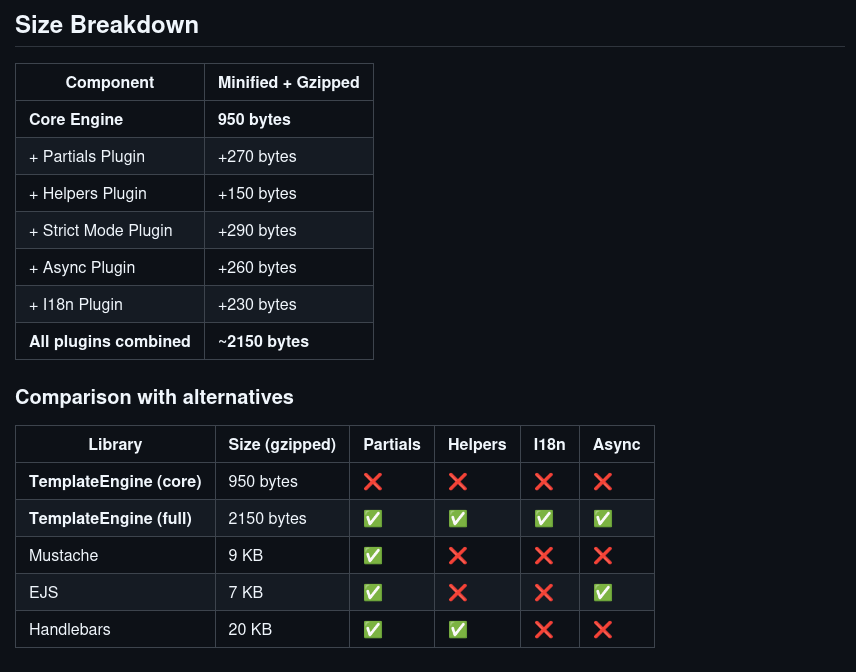Click the Minified + Gzipped column header
The width and height of the screenshot is (856, 672).
[288, 83]
